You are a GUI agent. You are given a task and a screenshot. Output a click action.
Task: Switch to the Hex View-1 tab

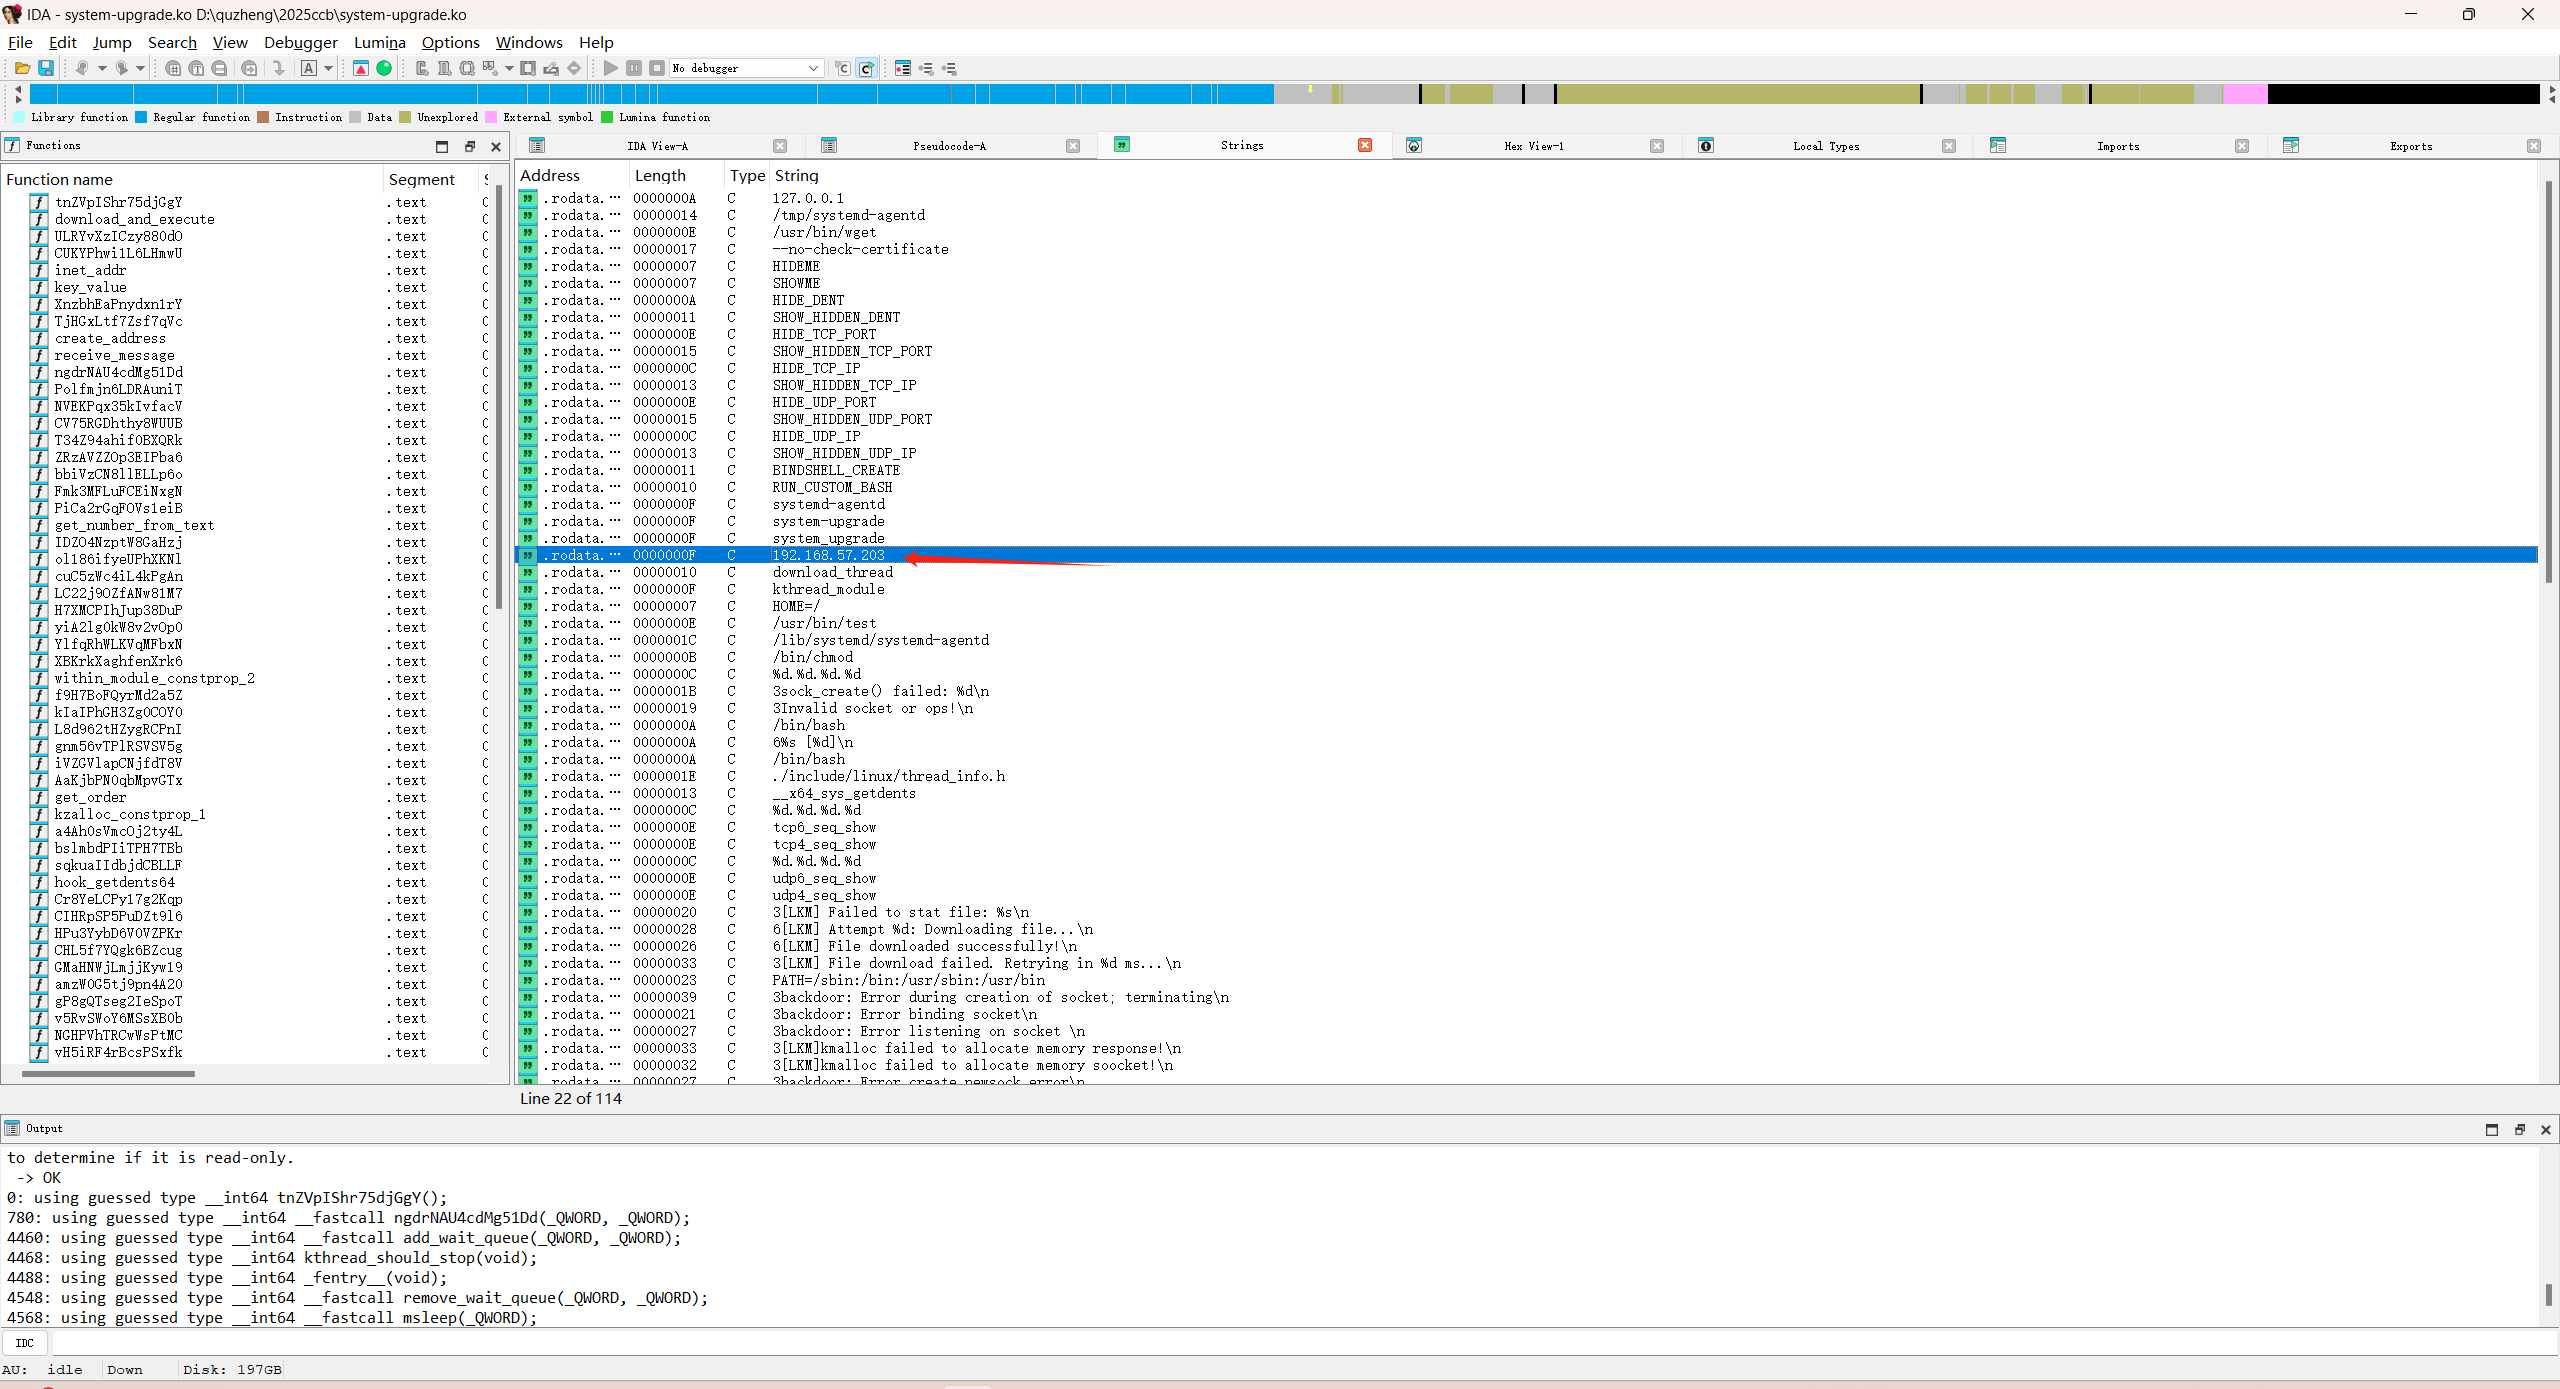tap(1532, 146)
